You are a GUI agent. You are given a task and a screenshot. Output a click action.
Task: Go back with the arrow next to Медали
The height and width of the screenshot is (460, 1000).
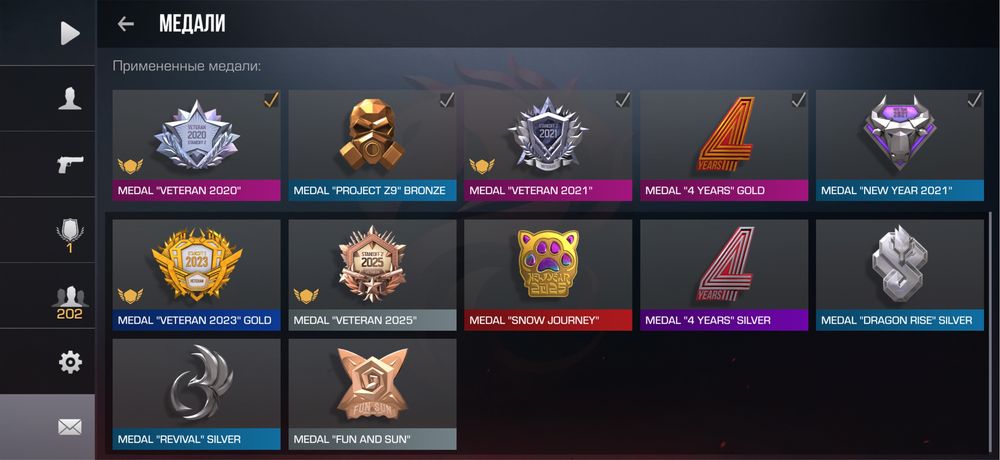126,24
